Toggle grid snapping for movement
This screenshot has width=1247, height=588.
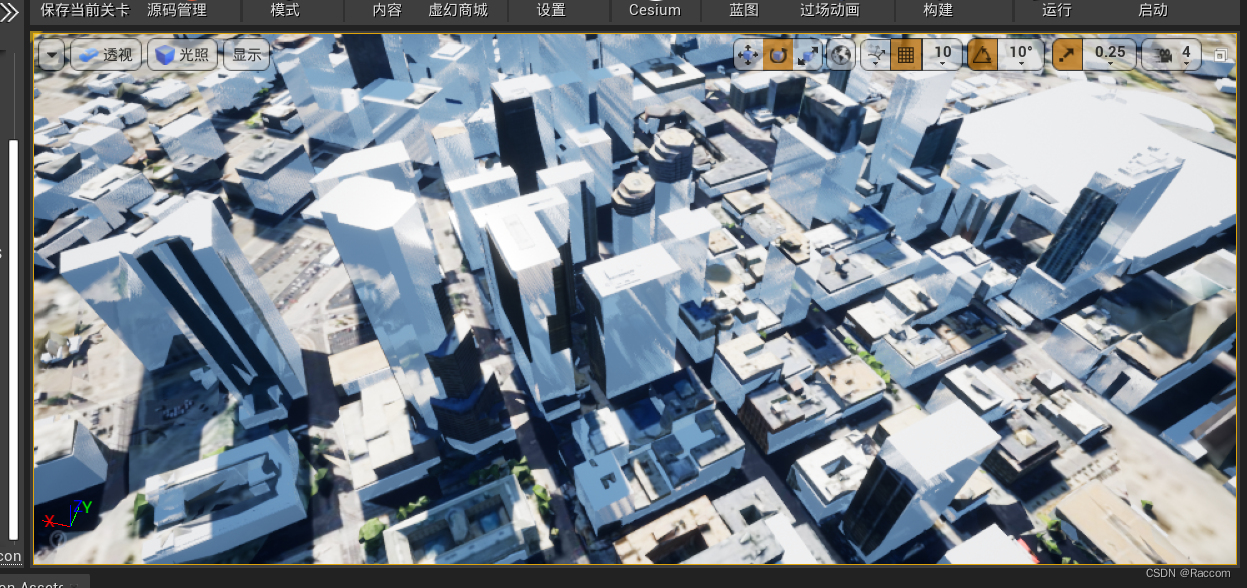(906, 55)
